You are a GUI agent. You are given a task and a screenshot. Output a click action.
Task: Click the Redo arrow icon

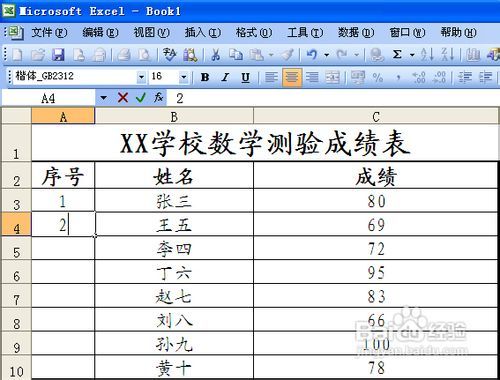(342, 55)
